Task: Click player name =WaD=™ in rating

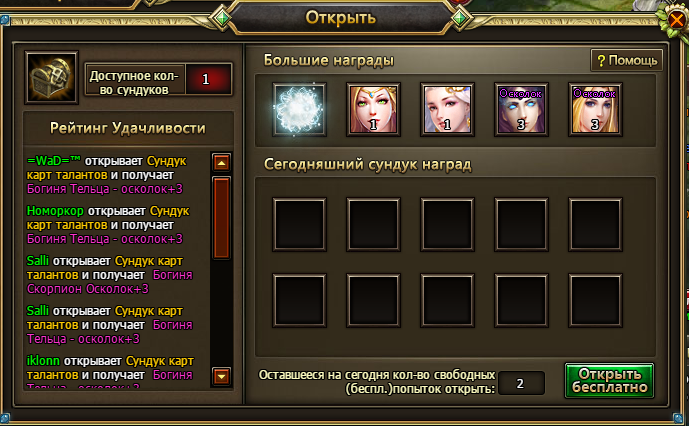Action: (x=54, y=161)
